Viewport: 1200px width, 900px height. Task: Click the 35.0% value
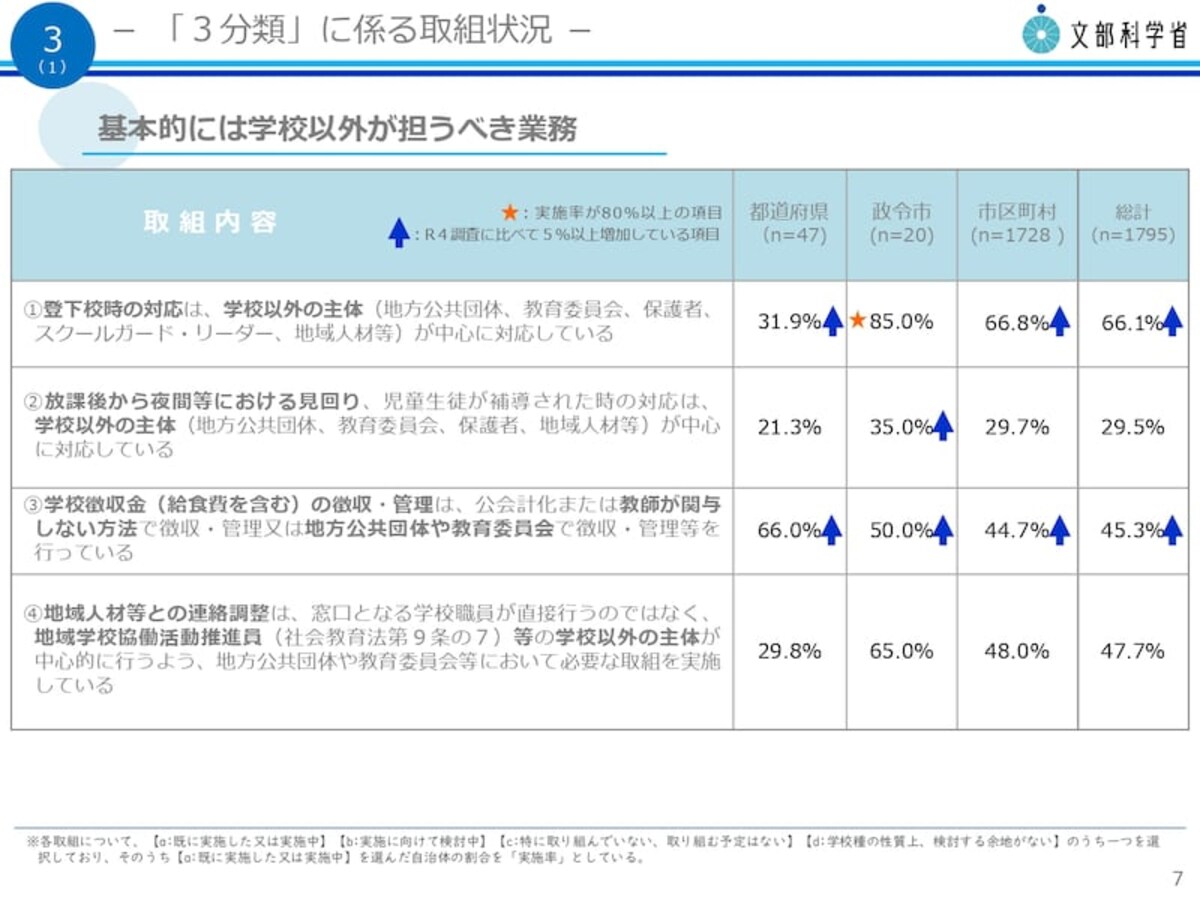tap(901, 427)
